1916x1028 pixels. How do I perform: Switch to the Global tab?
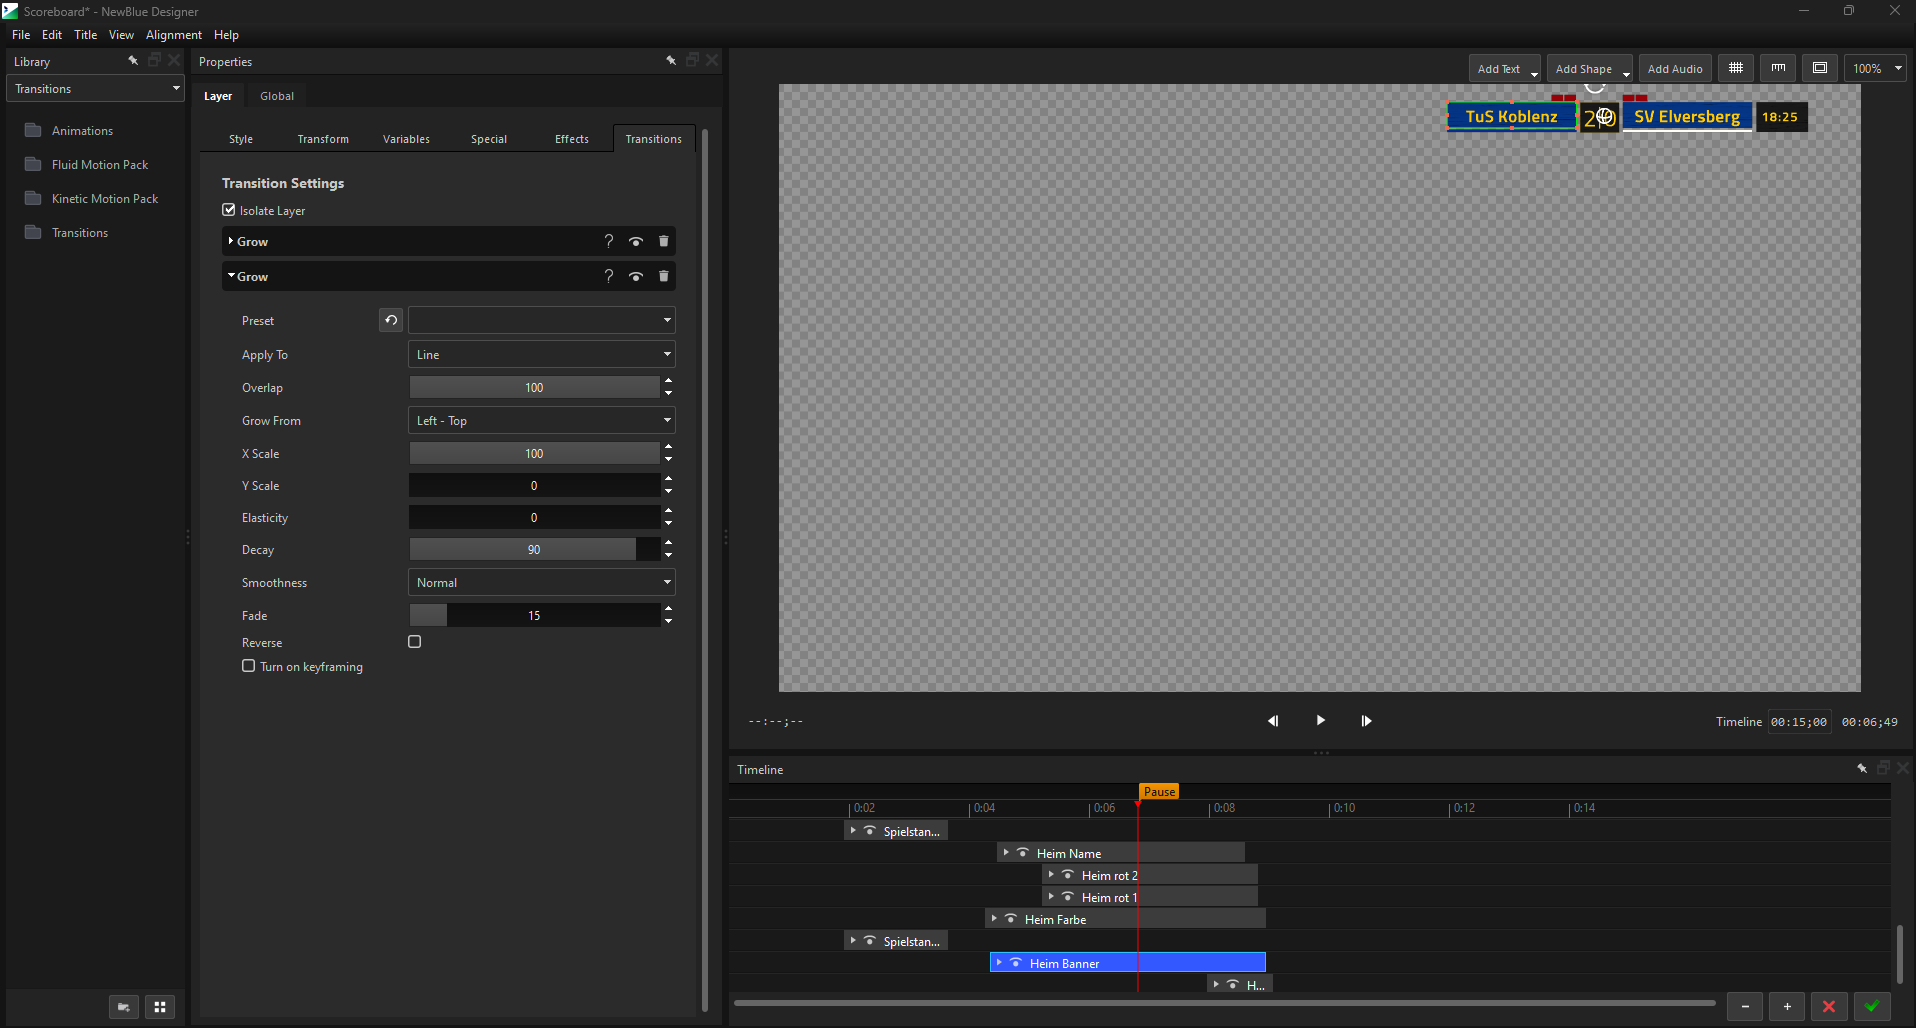point(277,96)
